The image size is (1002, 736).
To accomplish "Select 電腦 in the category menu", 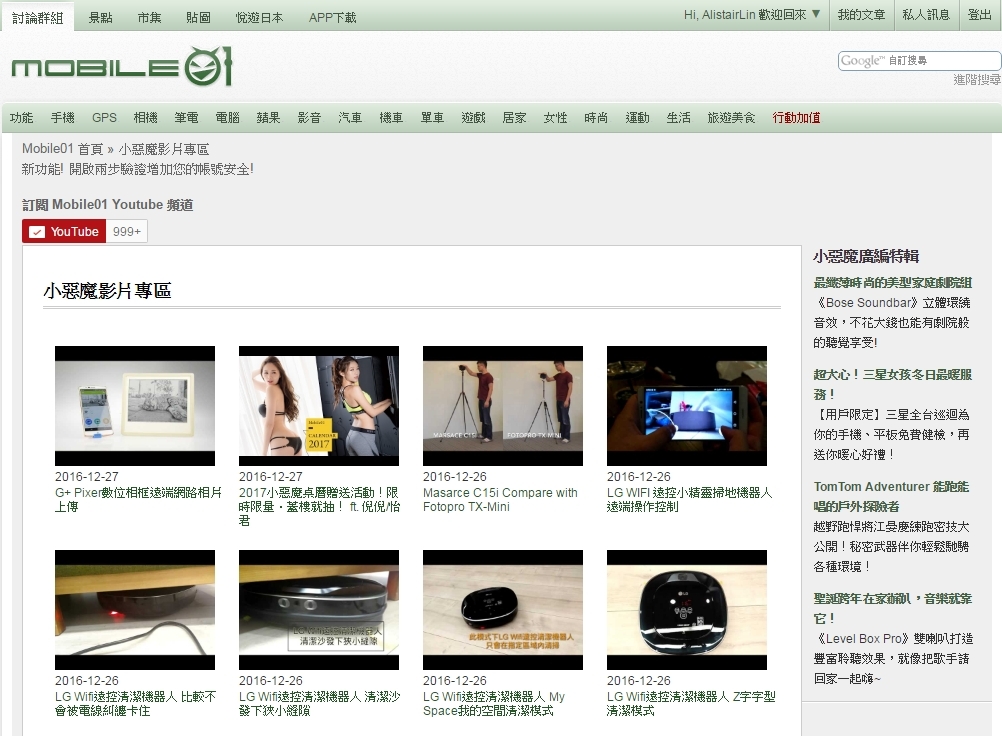I will (227, 118).
